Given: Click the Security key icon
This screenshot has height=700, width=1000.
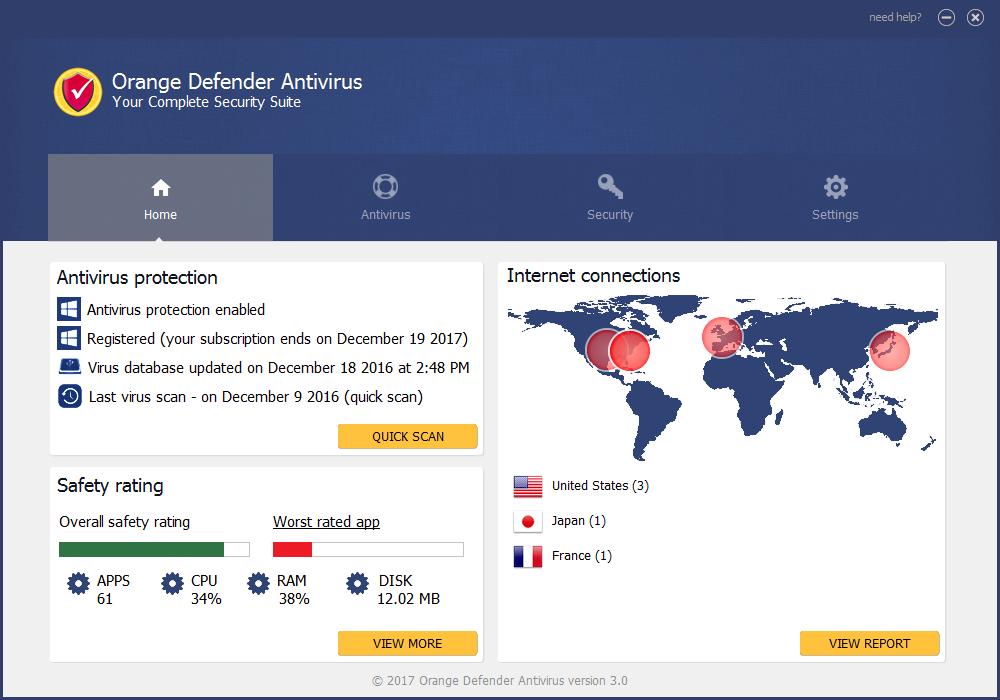Looking at the screenshot, I should 610,186.
